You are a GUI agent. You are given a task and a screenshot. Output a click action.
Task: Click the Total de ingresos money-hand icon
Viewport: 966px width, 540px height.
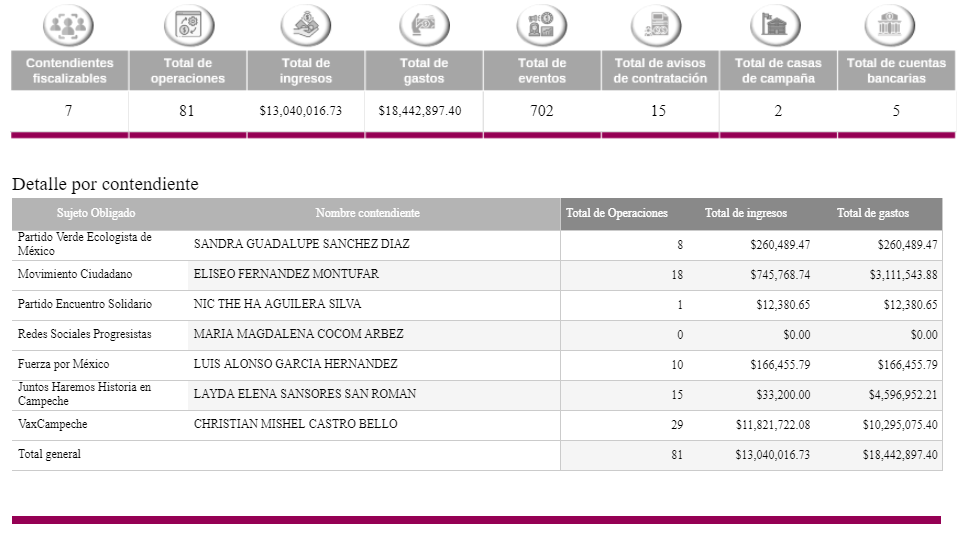pyautogui.click(x=306, y=25)
